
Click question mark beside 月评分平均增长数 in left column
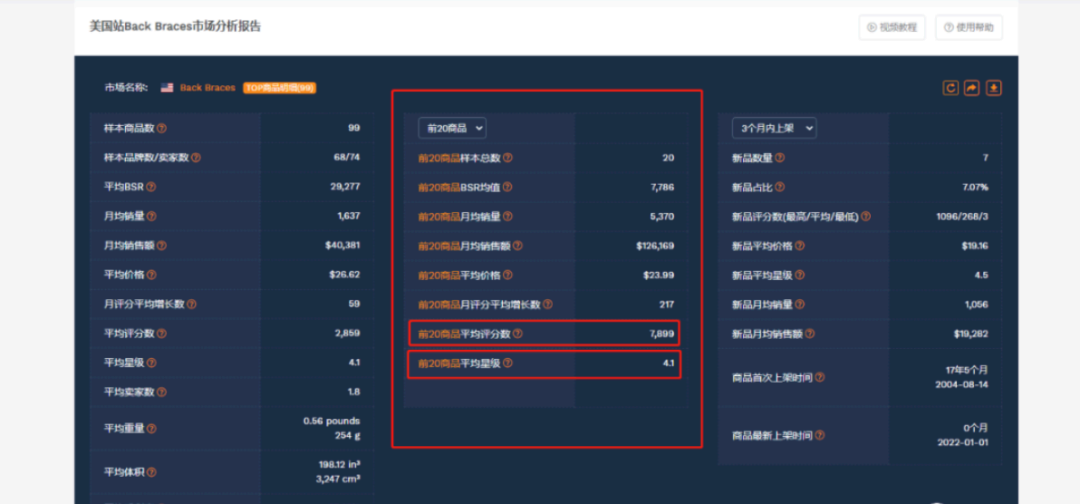point(191,304)
